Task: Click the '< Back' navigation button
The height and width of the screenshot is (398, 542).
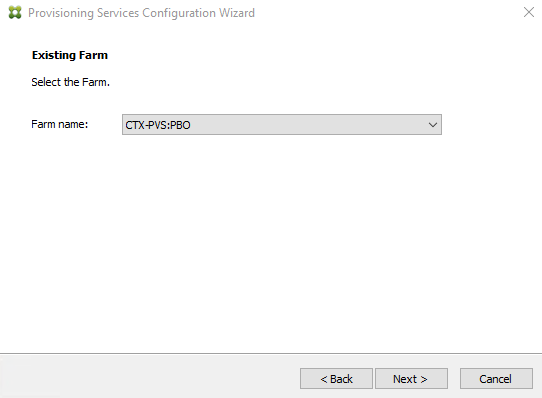Action: pos(336,379)
